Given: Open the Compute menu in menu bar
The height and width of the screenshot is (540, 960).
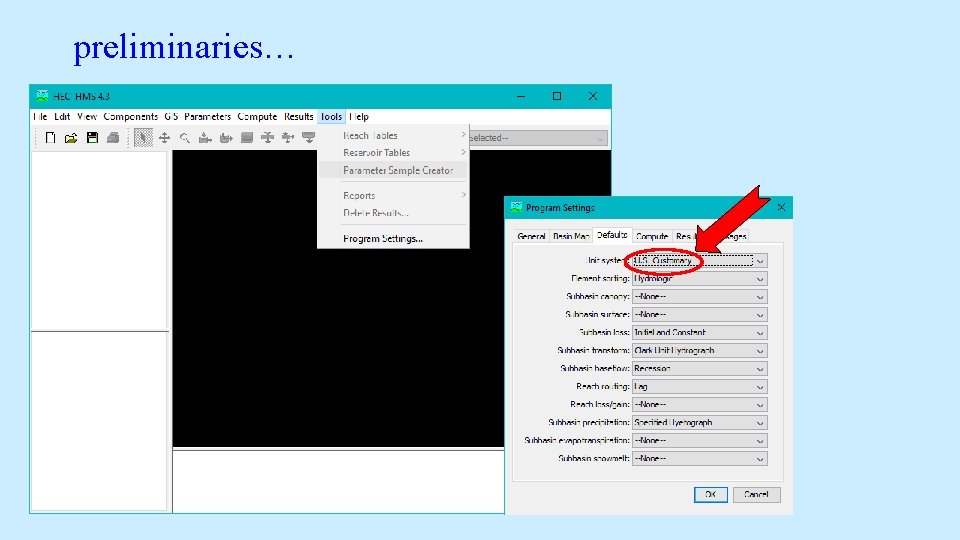Looking at the screenshot, I should pos(257,116).
